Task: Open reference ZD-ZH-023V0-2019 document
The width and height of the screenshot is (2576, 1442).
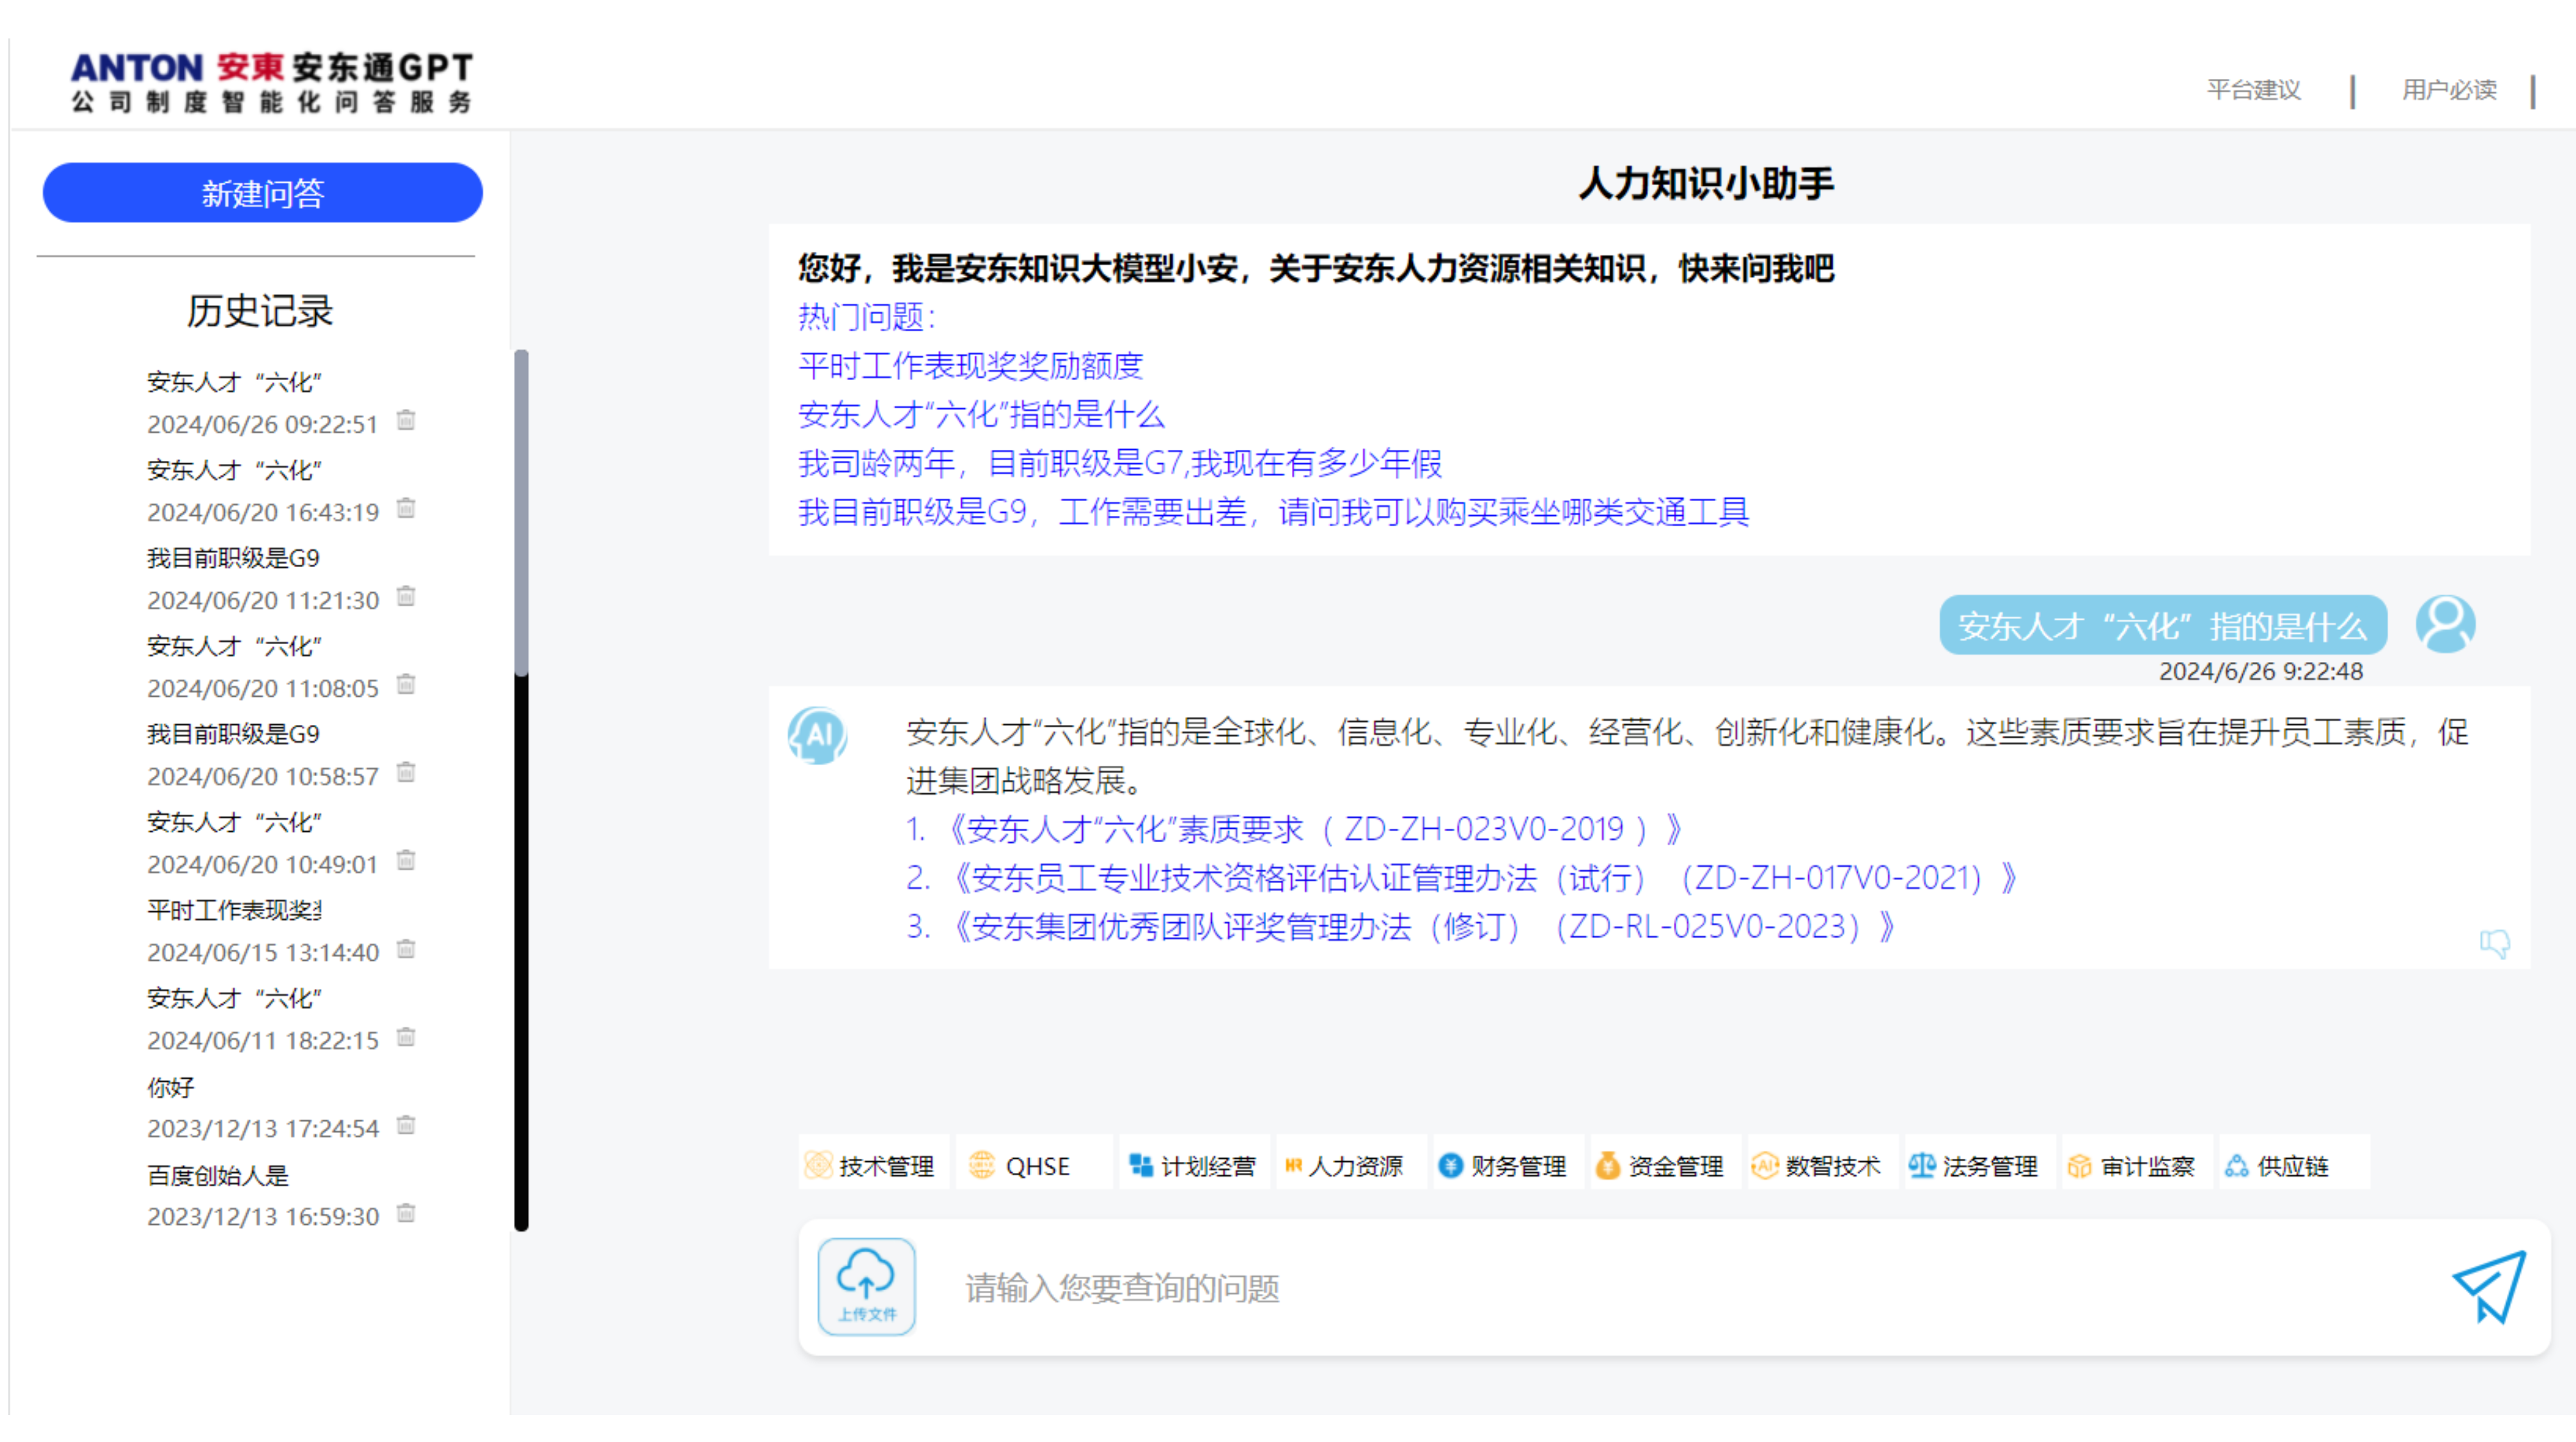Action: coord(1295,829)
